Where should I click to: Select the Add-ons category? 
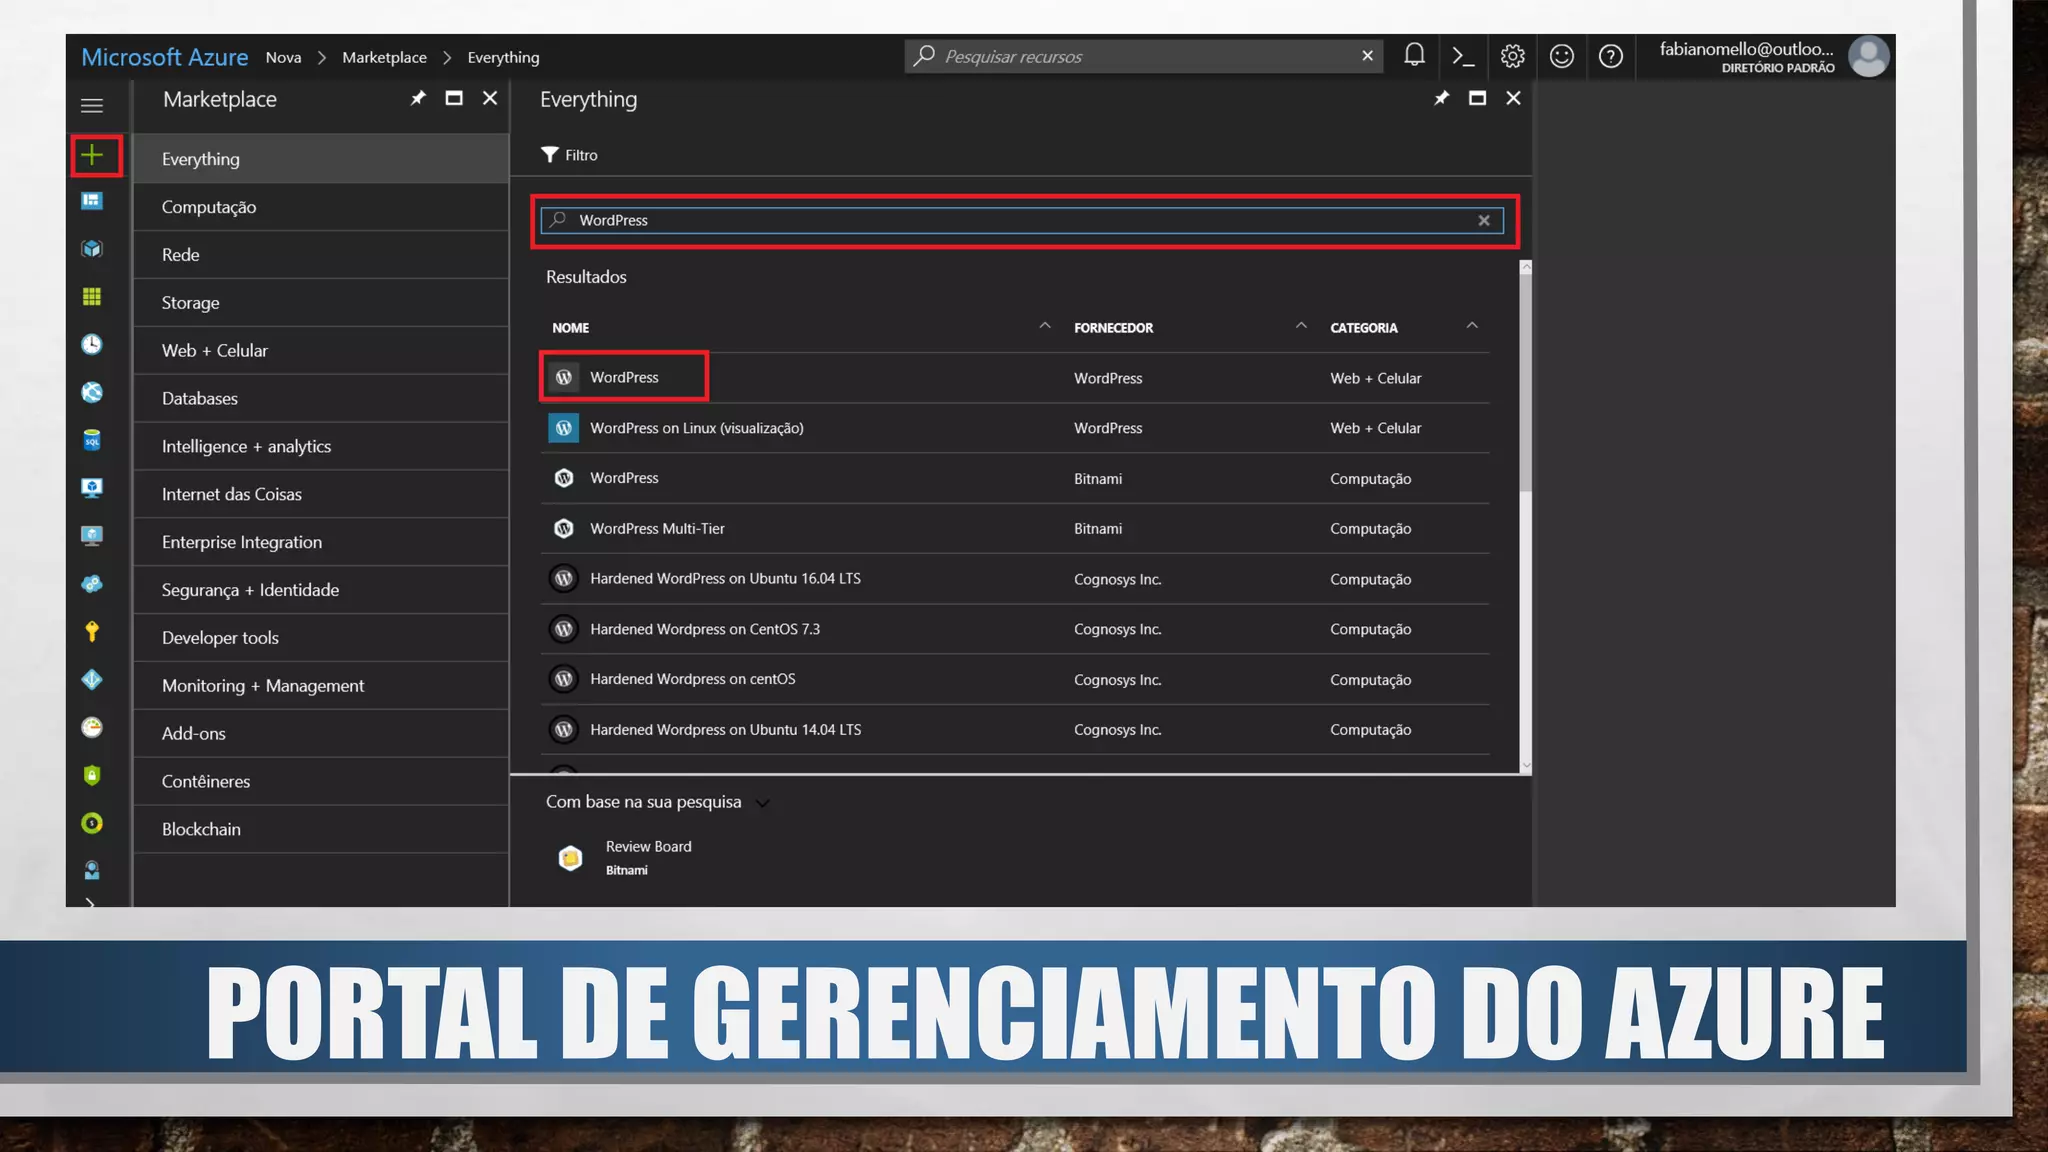321,734
